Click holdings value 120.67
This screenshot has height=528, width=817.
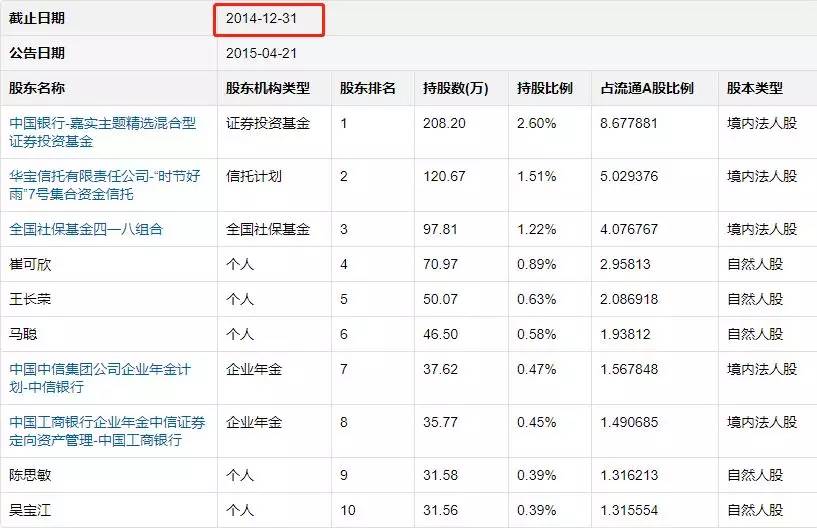(444, 176)
